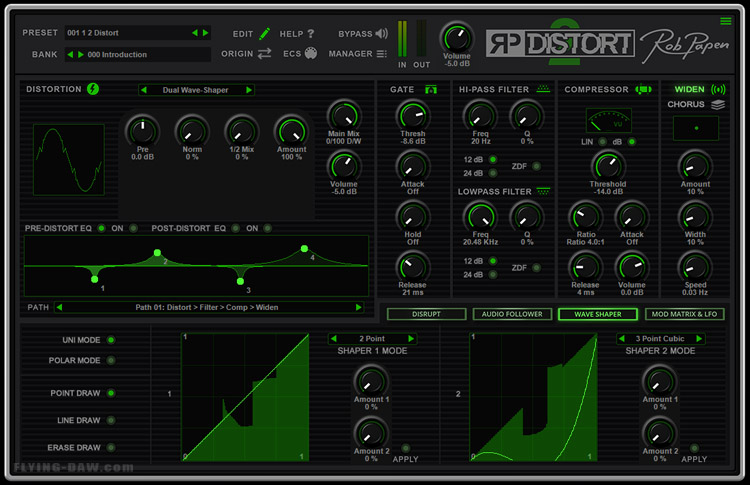Go to next bank arrow
The image size is (750, 485).
pyautogui.click(x=81, y=55)
